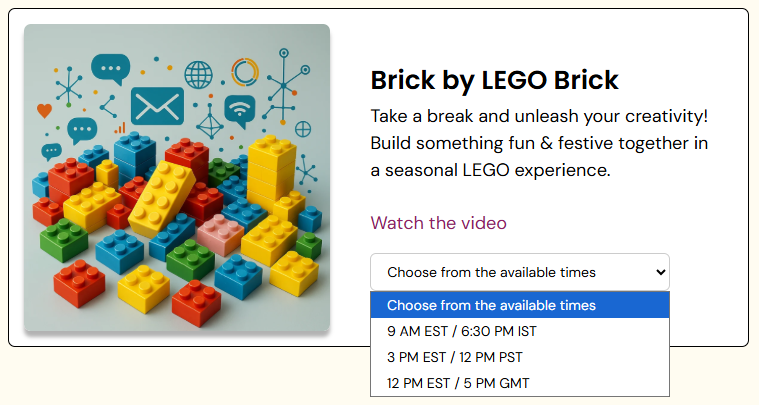Image resolution: width=759 pixels, height=405 pixels.
Task: Click the dropdown arrow on the times selector
Action: [x=659, y=272]
